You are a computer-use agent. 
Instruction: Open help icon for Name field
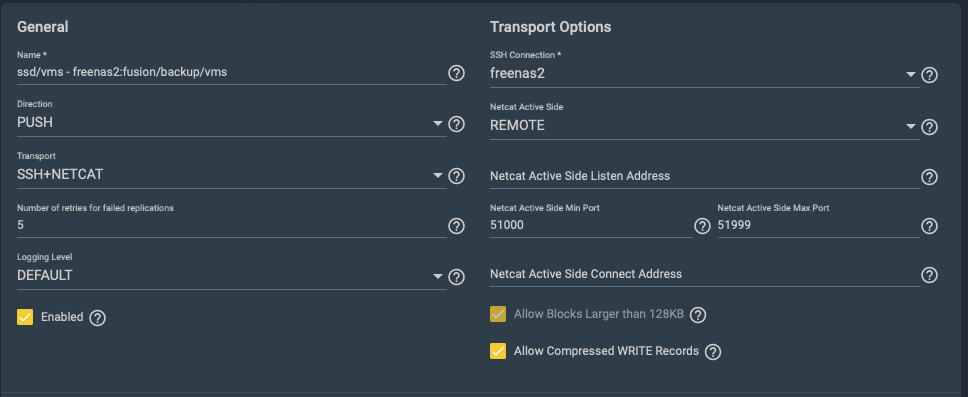(456, 73)
